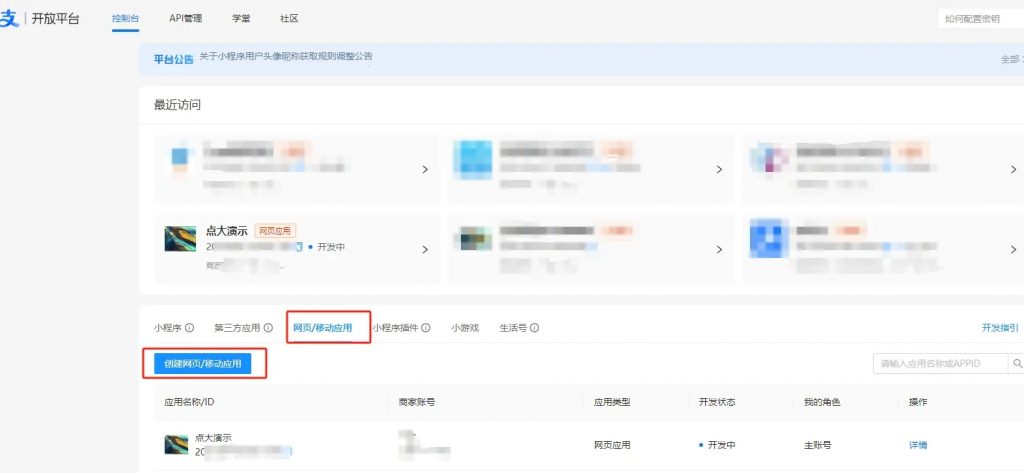The width and height of the screenshot is (1024, 473).
Task: Switch to the 第三方应用 tab
Action: pyautogui.click(x=237, y=328)
